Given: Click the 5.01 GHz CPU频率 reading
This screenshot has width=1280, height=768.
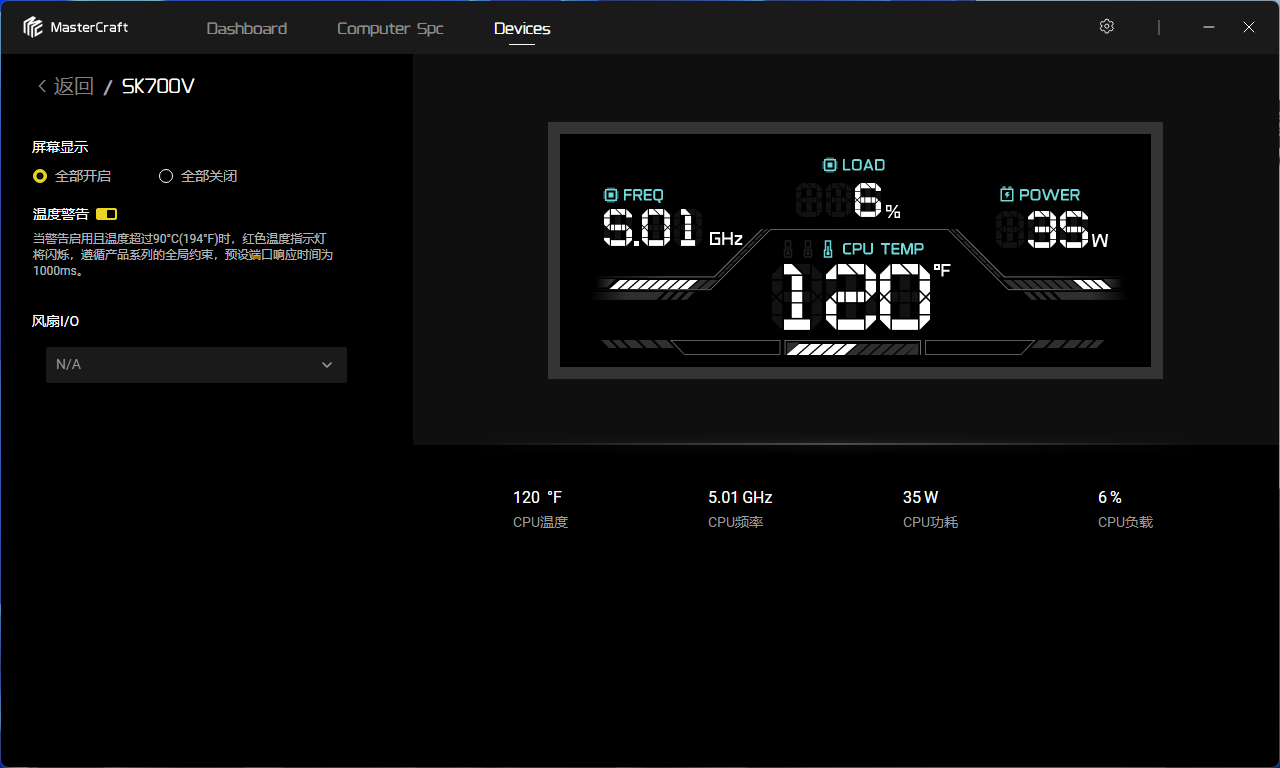Looking at the screenshot, I should pyautogui.click(x=740, y=497).
